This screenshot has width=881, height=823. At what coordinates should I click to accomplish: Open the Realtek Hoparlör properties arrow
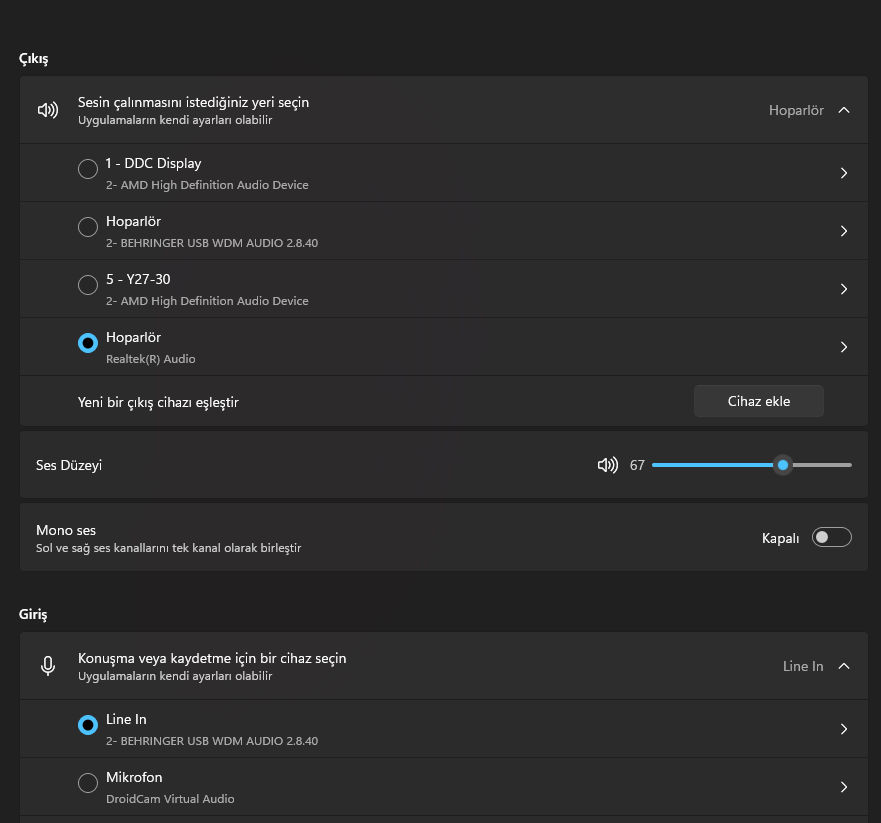click(843, 347)
